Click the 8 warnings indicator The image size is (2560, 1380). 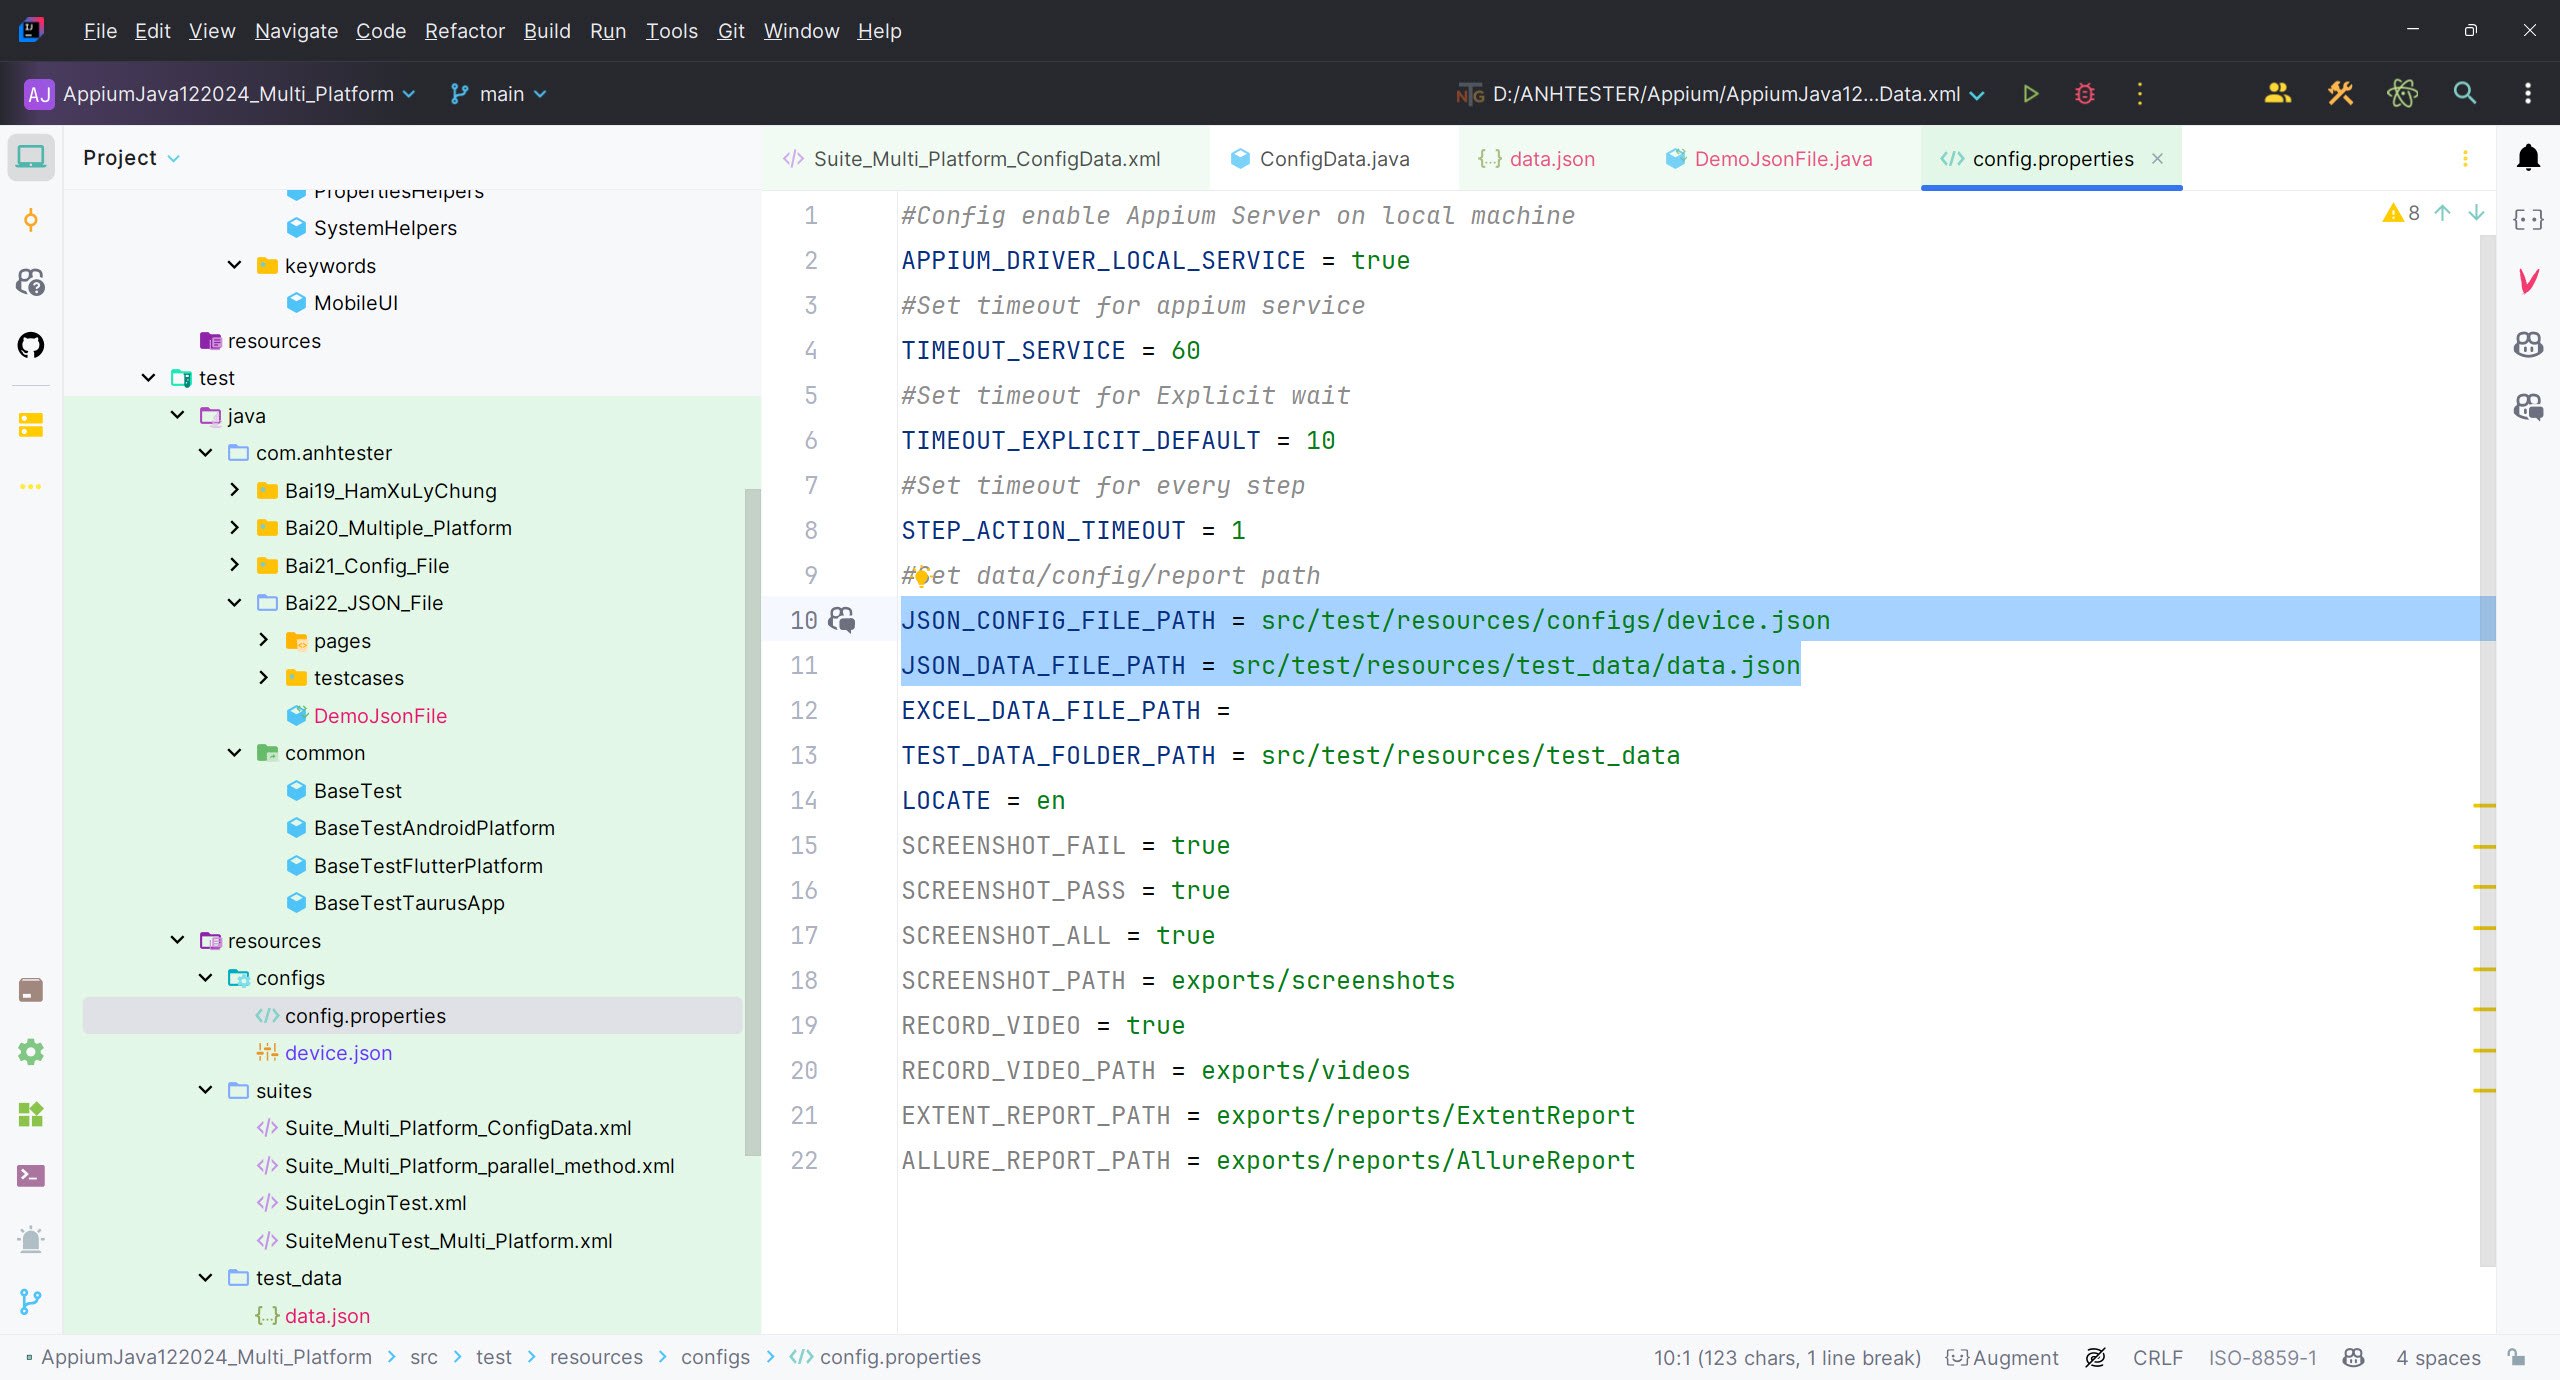click(2401, 213)
